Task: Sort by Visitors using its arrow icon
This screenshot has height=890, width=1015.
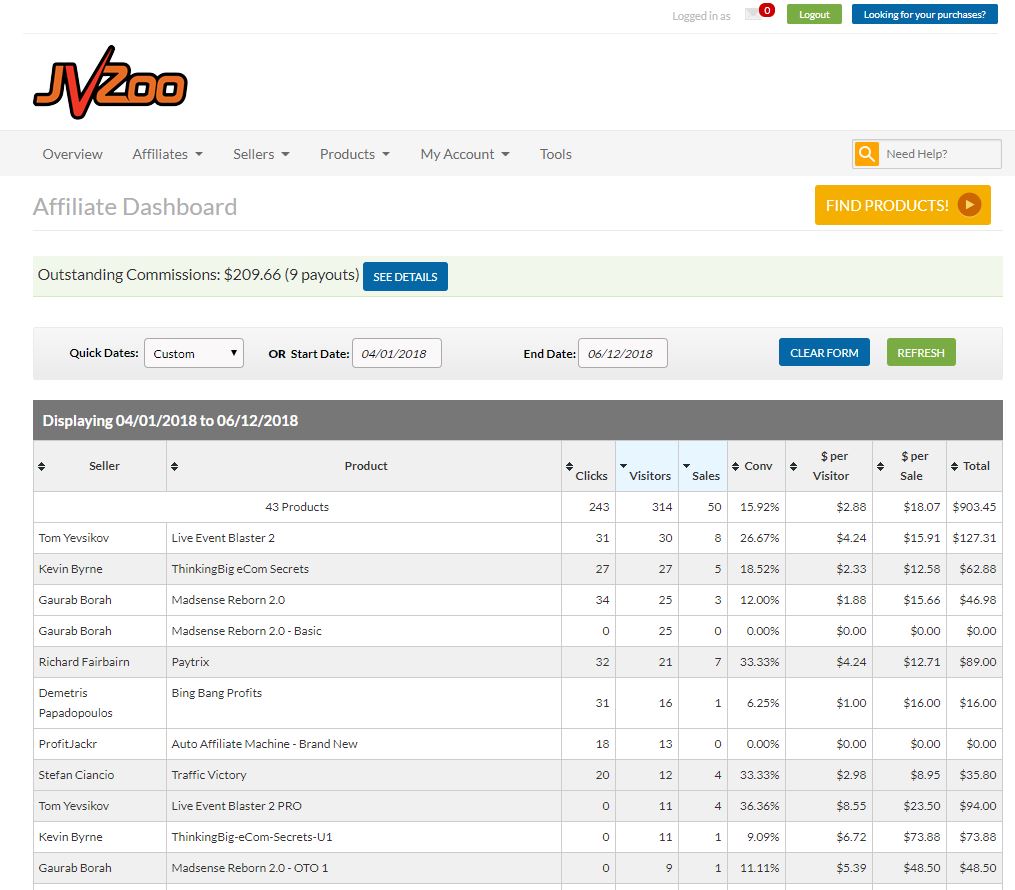Action: (x=623, y=466)
